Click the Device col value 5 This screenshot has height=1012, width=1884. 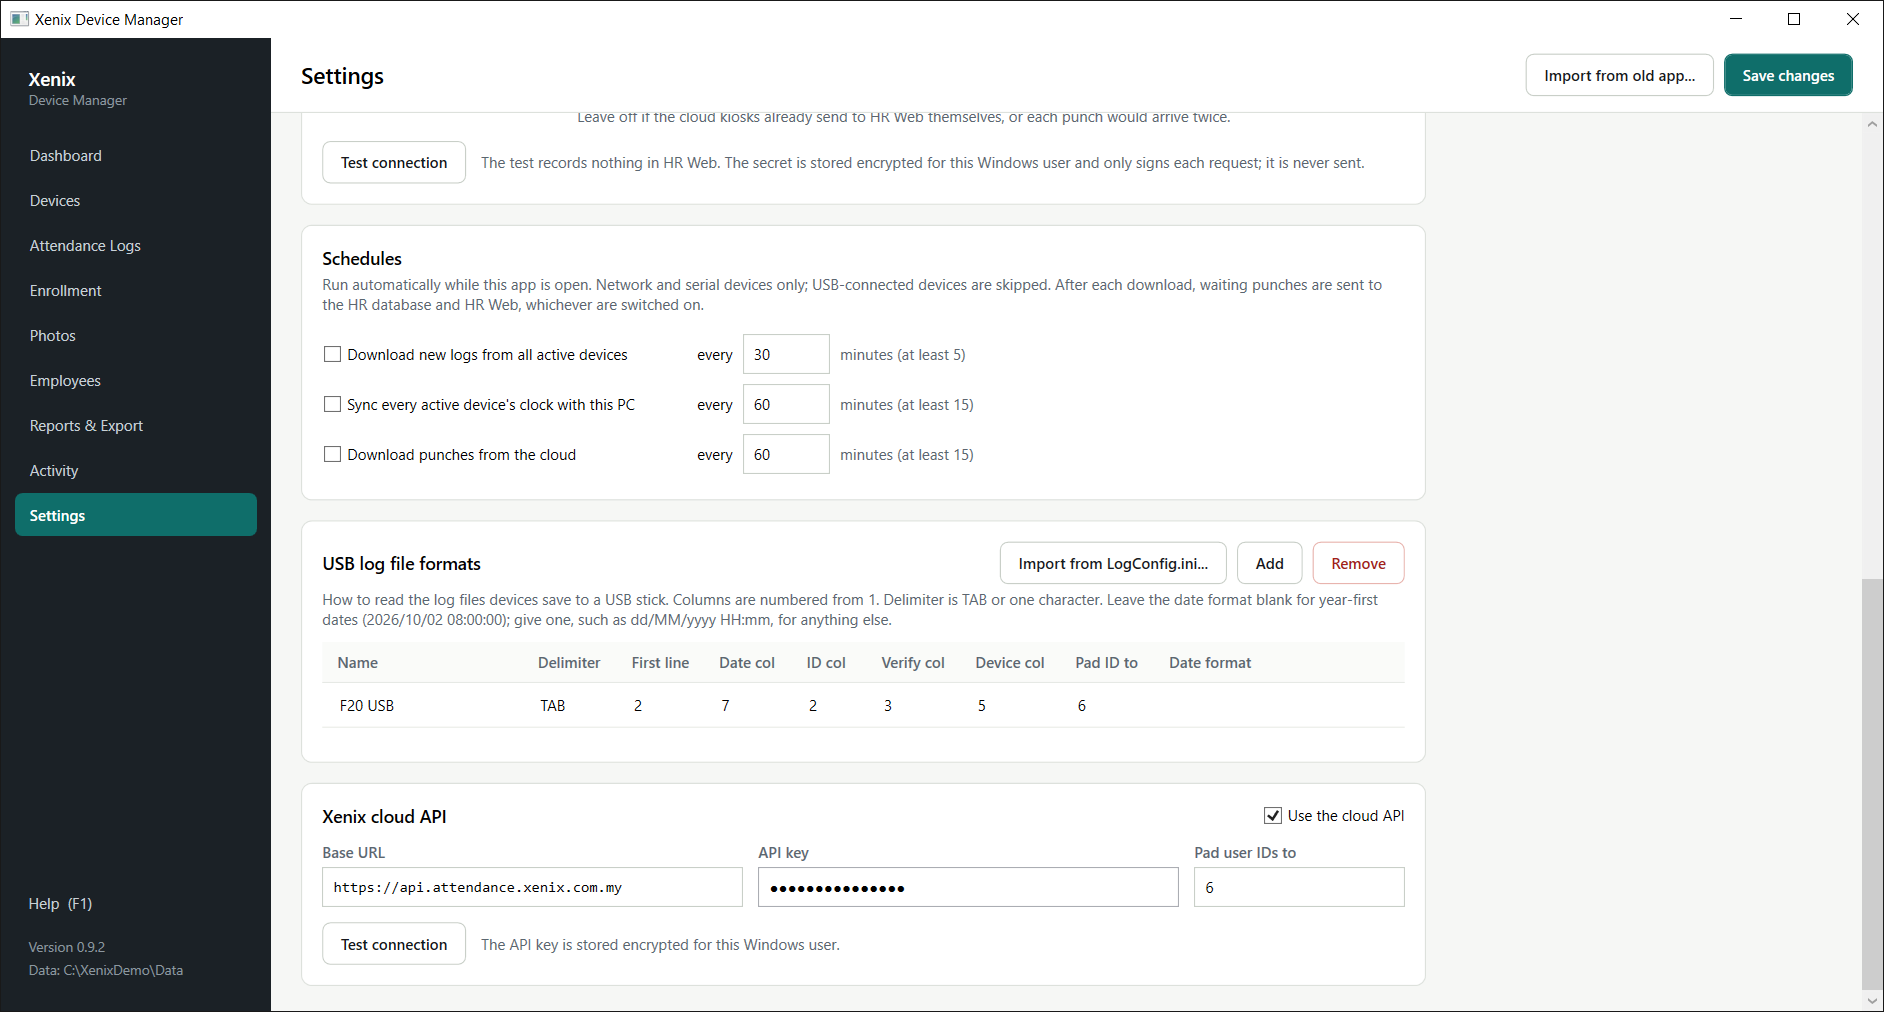[x=982, y=706]
